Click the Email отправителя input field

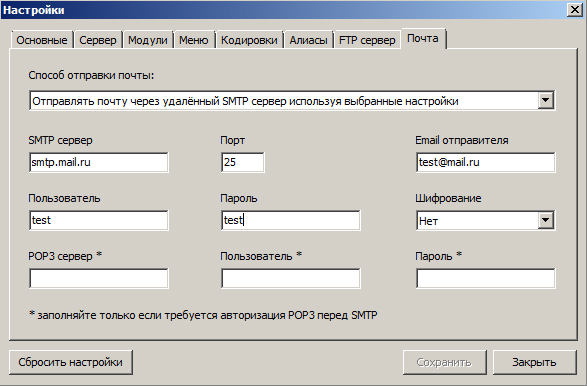tap(486, 162)
